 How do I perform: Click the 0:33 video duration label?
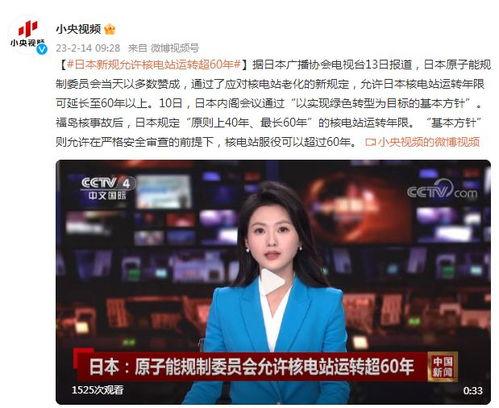(x=473, y=390)
